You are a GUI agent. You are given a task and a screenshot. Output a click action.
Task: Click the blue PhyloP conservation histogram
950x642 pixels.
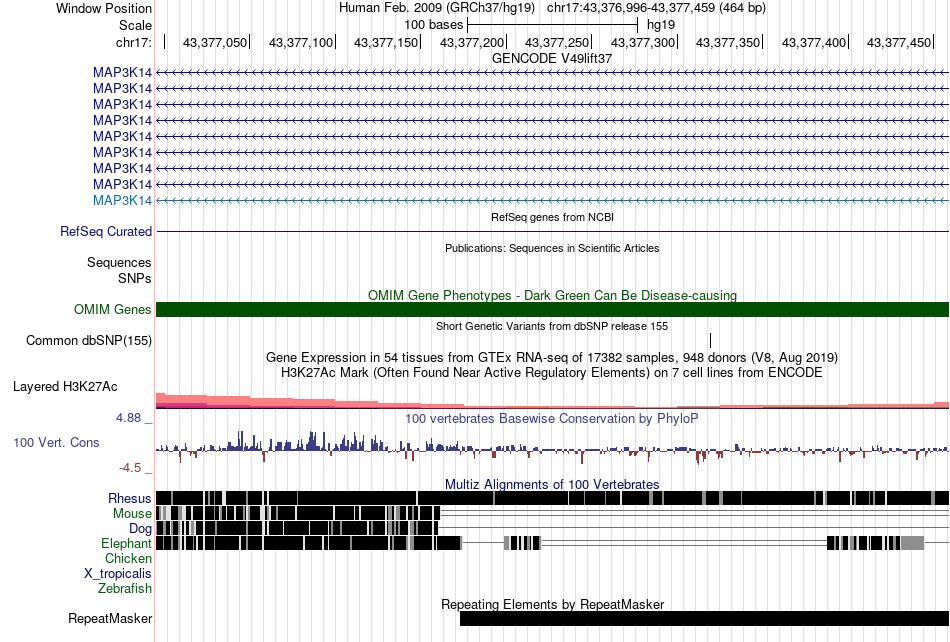[x=552, y=447]
